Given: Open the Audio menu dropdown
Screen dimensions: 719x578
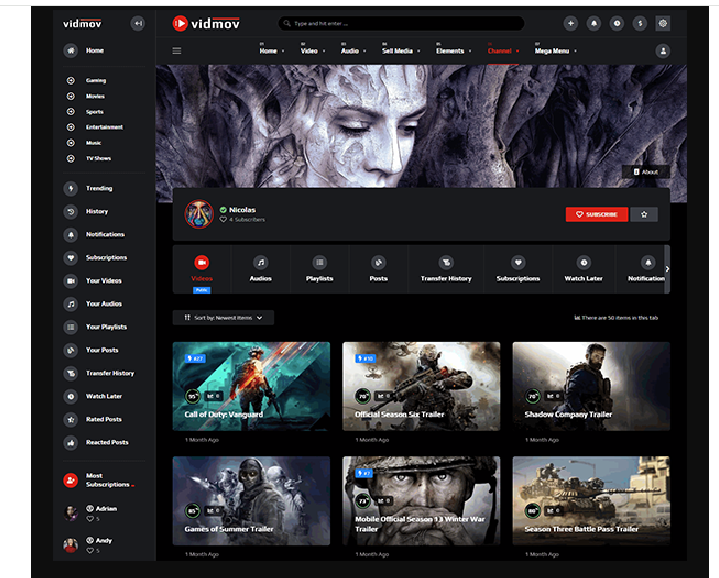Looking at the screenshot, I should 353,51.
